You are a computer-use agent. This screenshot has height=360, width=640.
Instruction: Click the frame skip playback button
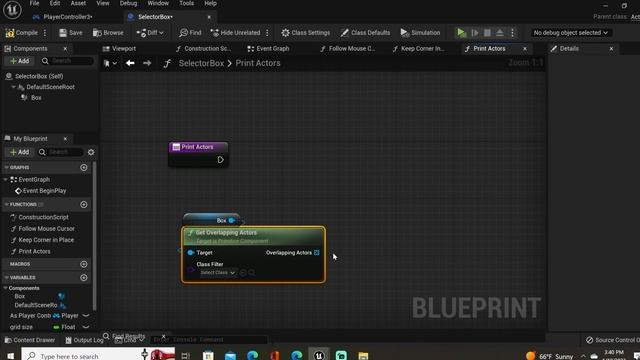475,33
